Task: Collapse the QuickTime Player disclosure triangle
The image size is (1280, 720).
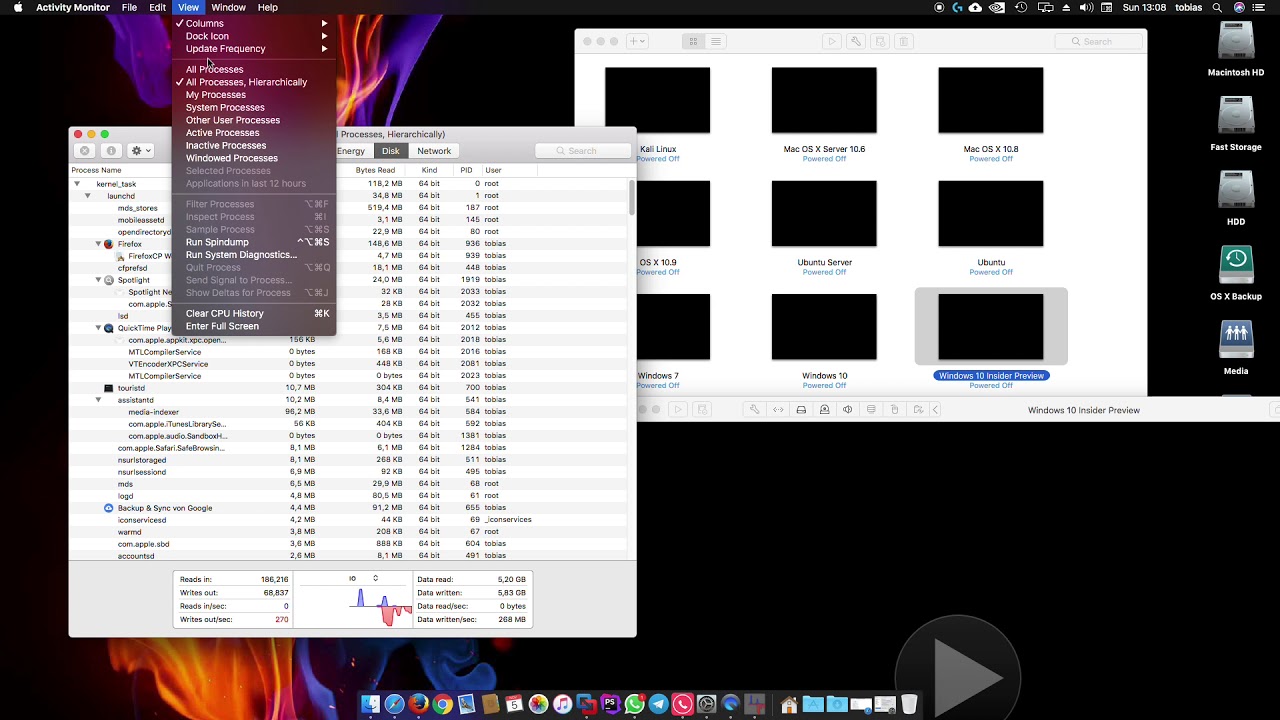Action: 98,328
